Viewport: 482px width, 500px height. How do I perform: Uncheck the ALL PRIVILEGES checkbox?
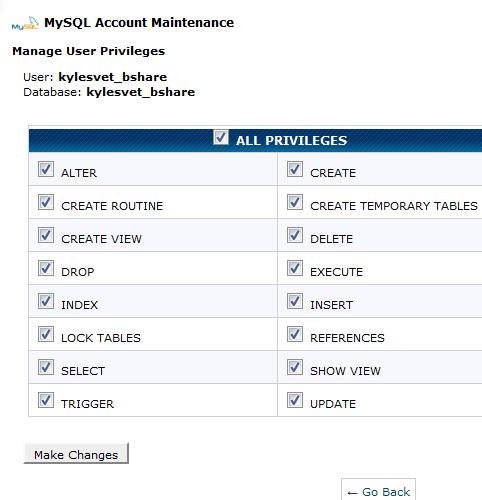pyautogui.click(x=221, y=137)
